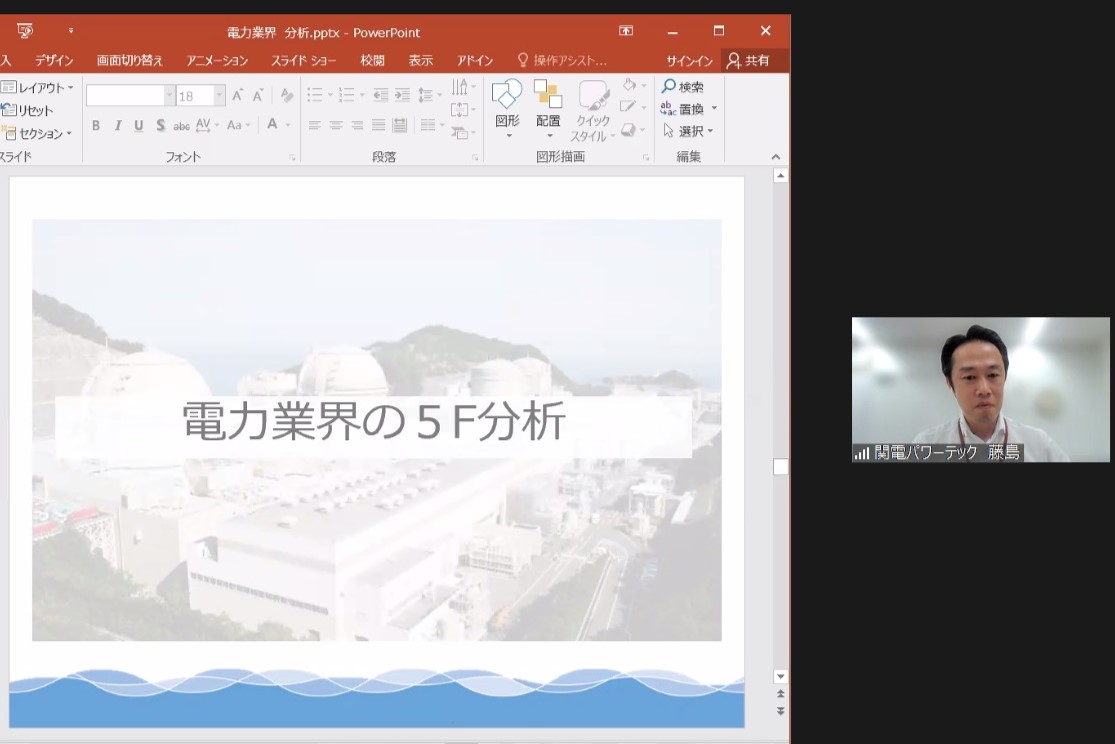The height and width of the screenshot is (744, 1115).
Task: Click the vertical scrollbar thumb
Action: [x=780, y=467]
